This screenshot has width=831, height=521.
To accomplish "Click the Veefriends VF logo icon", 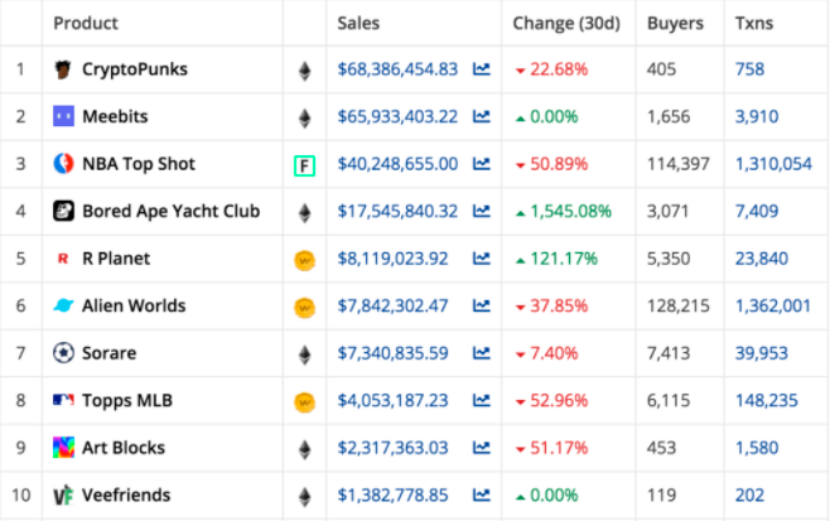I will tap(63, 496).
